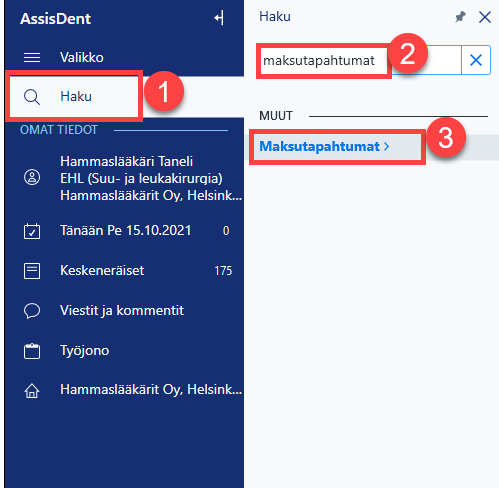
Task: Open the Tänään calendar check icon
Action: tap(32, 231)
